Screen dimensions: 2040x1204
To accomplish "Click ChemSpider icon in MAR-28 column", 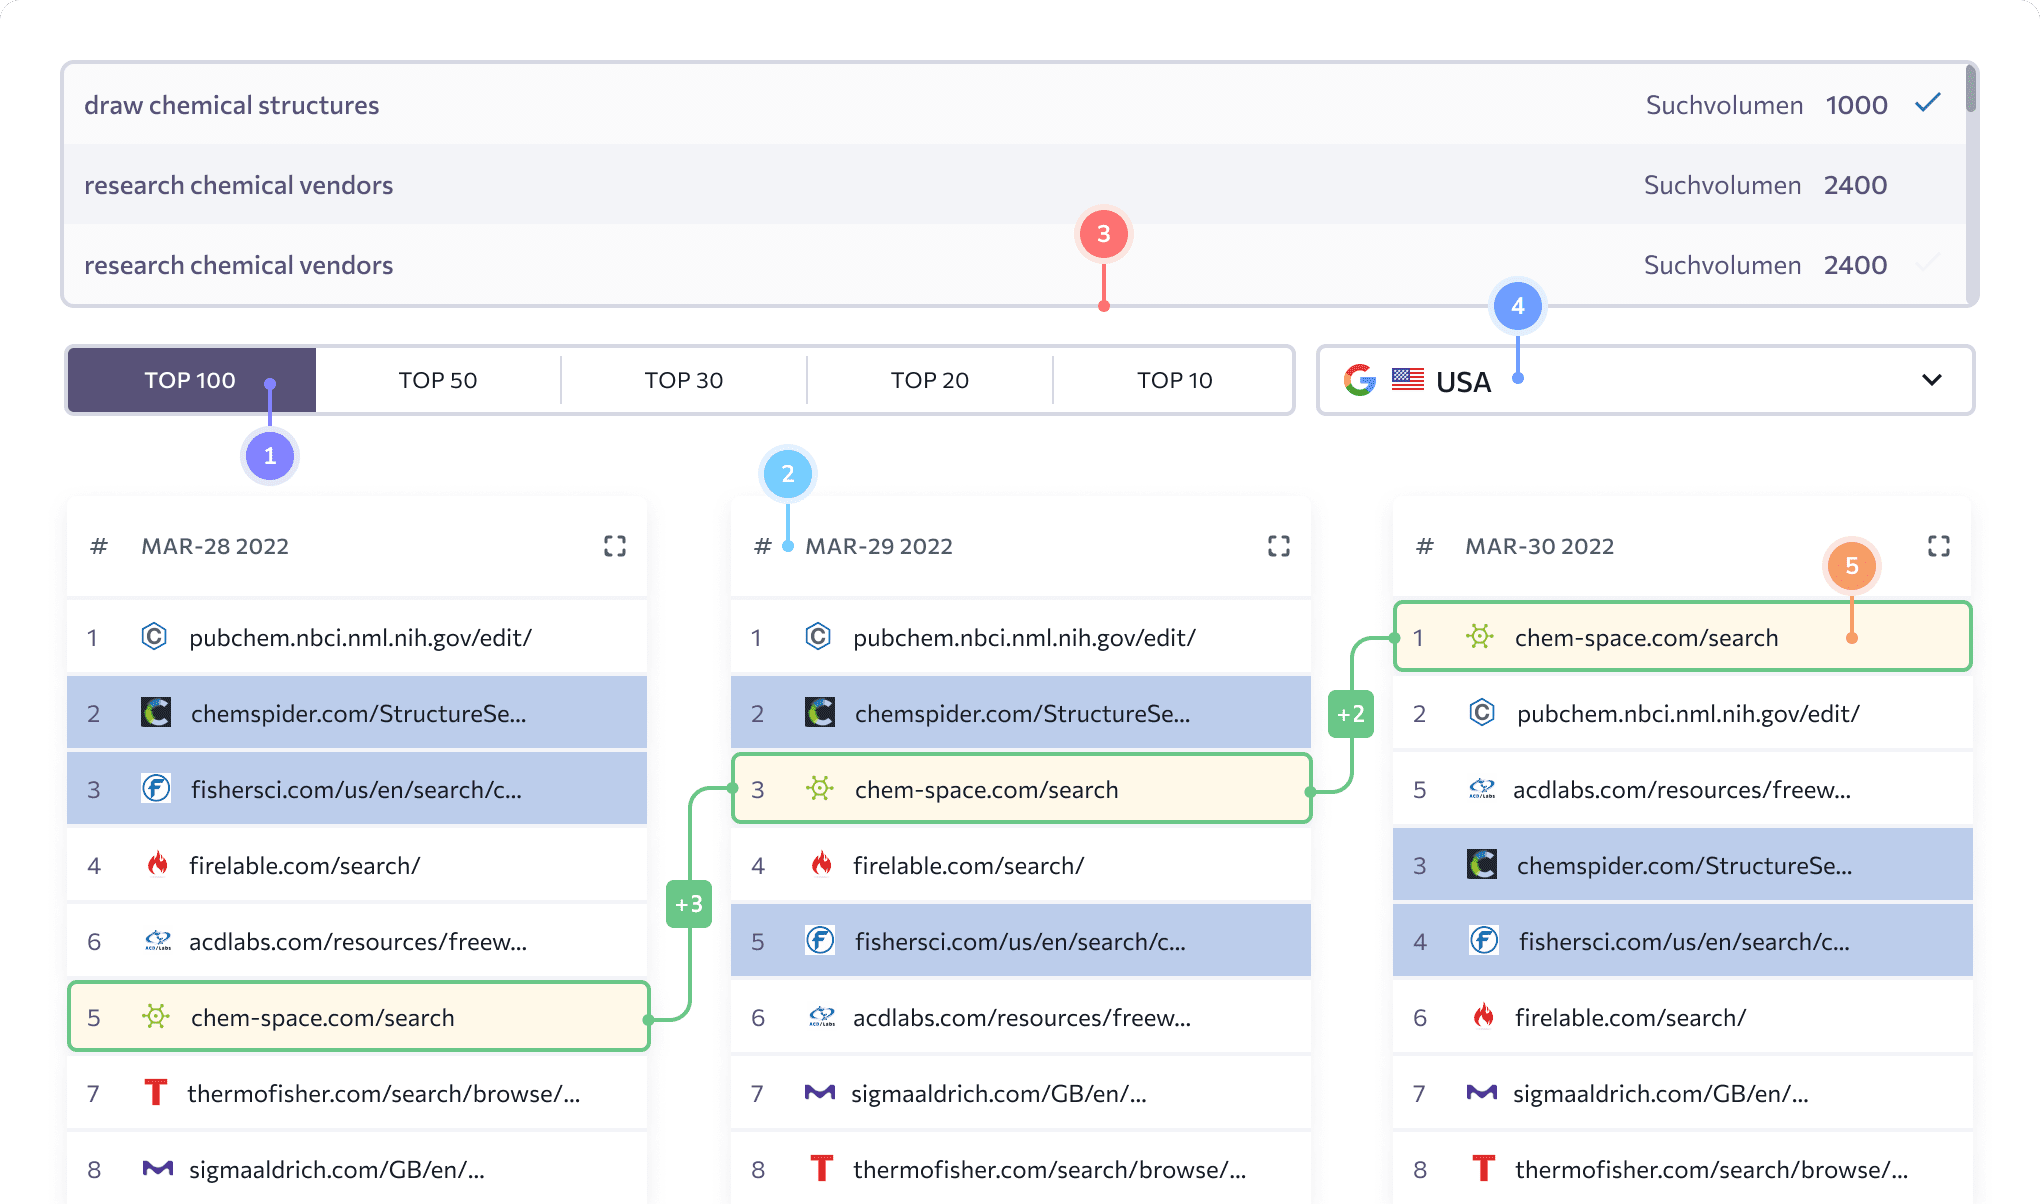I will (156, 712).
